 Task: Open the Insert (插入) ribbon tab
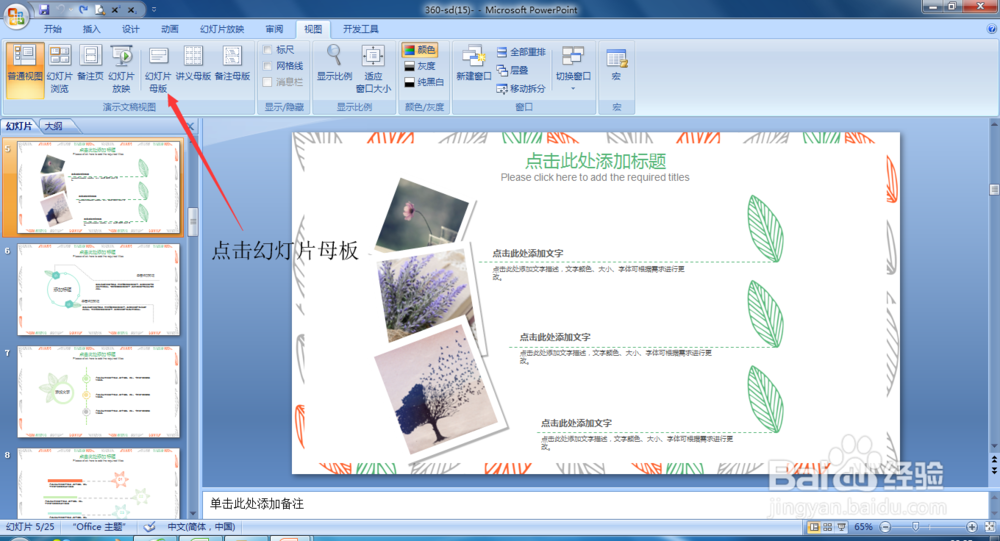pyautogui.click(x=92, y=29)
